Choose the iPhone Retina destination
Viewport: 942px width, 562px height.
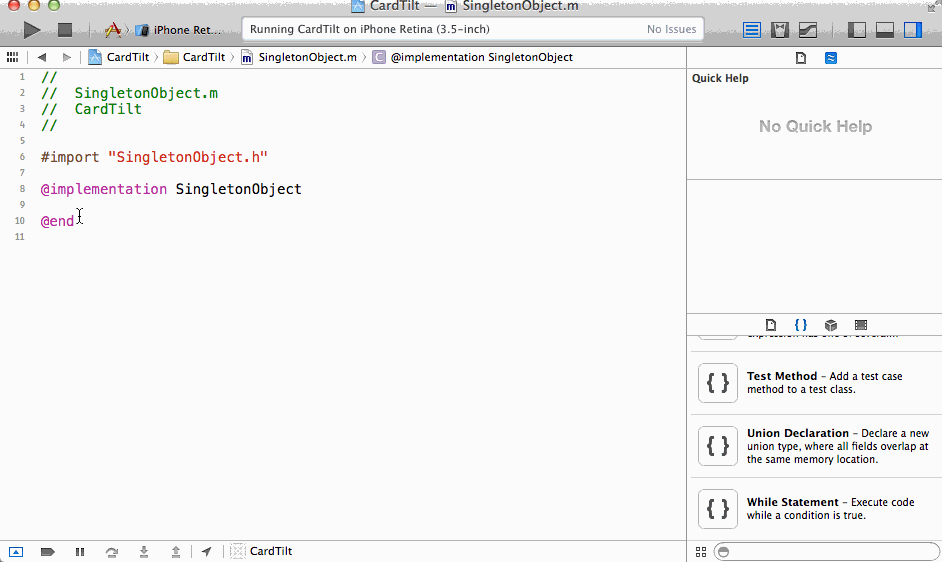(x=178, y=30)
